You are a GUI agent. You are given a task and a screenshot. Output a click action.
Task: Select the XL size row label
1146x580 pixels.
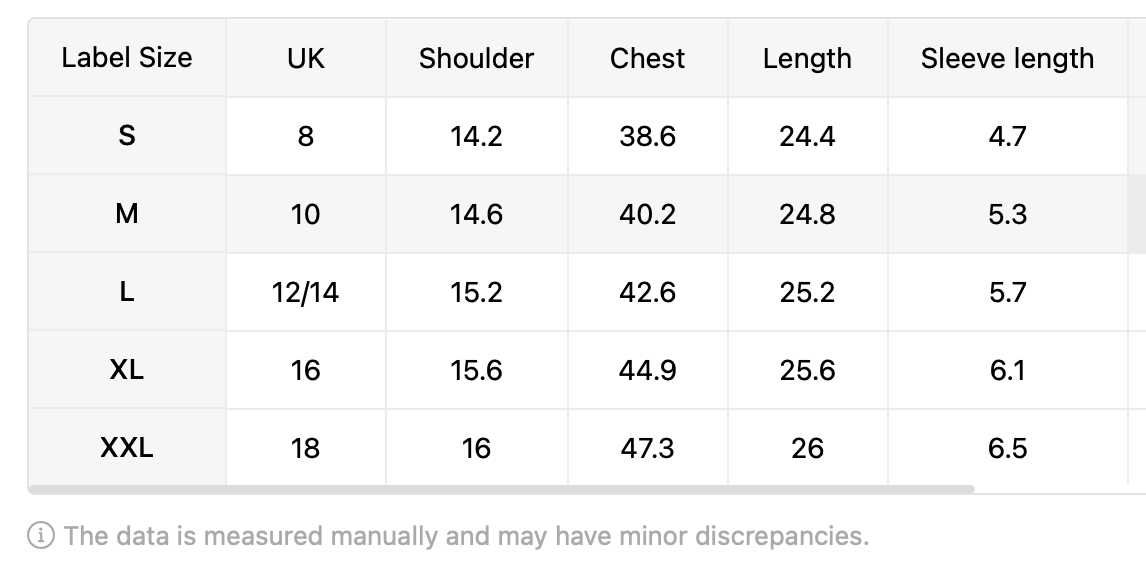[x=127, y=370]
